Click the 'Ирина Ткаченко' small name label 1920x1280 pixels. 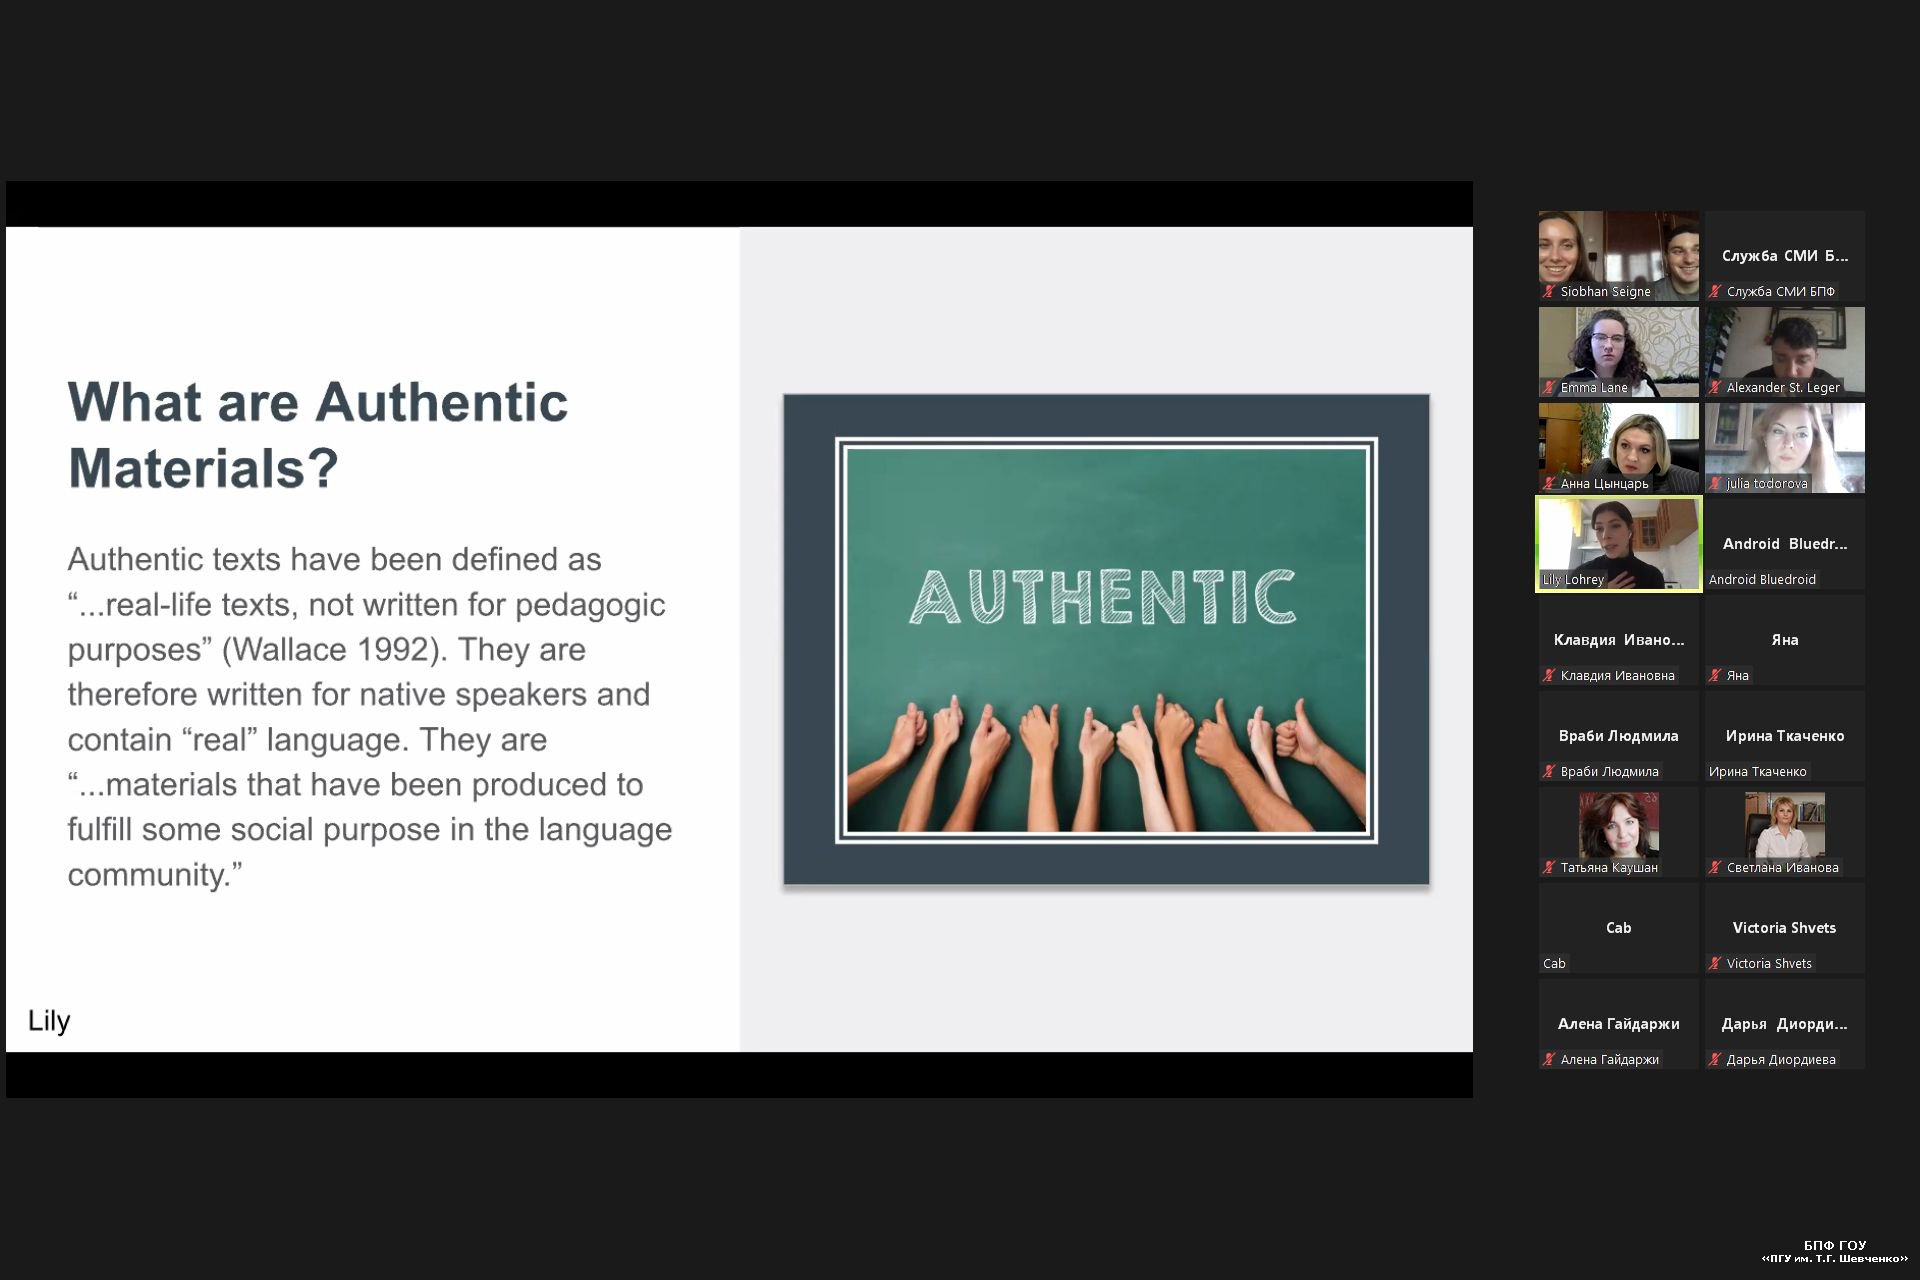pyautogui.click(x=1757, y=772)
